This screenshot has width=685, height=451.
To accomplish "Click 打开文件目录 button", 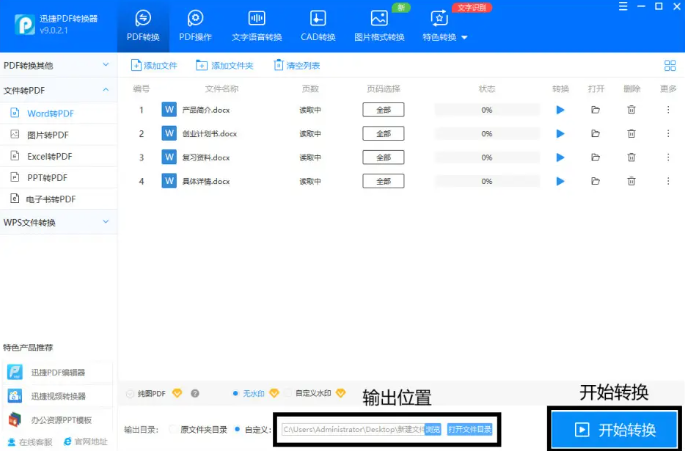I will pos(470,430).
